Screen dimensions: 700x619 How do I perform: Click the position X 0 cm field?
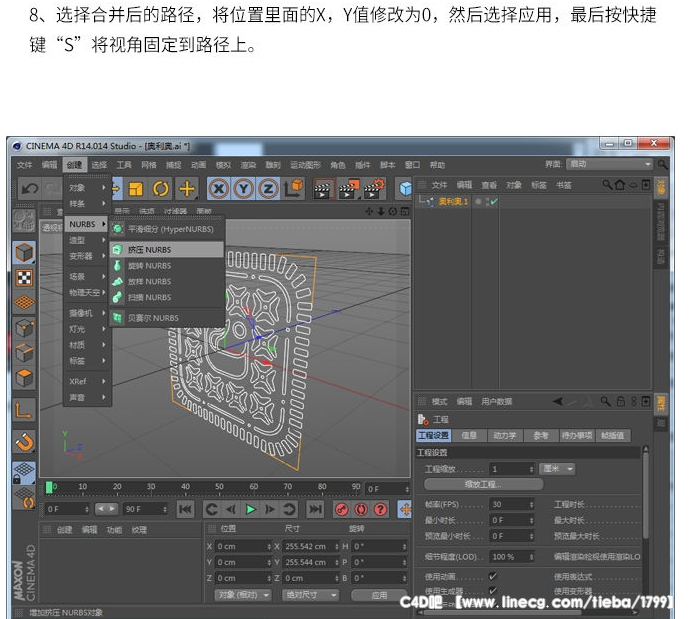tap(243, 546)
